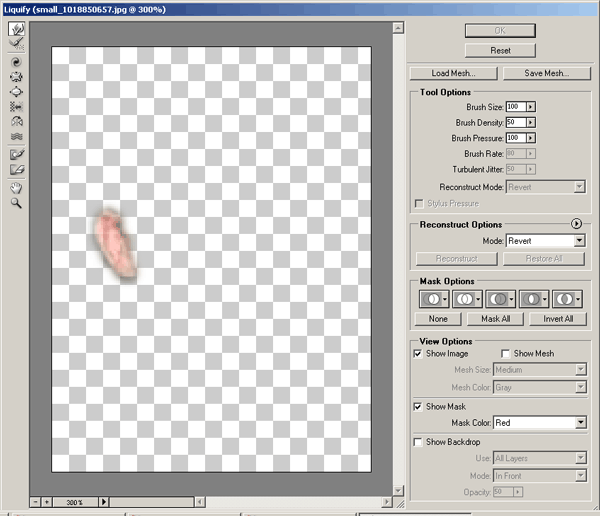Select the Forward Warp tool
Image resolution: width=600 pixels, height=516 pixels.
[16, 30]
